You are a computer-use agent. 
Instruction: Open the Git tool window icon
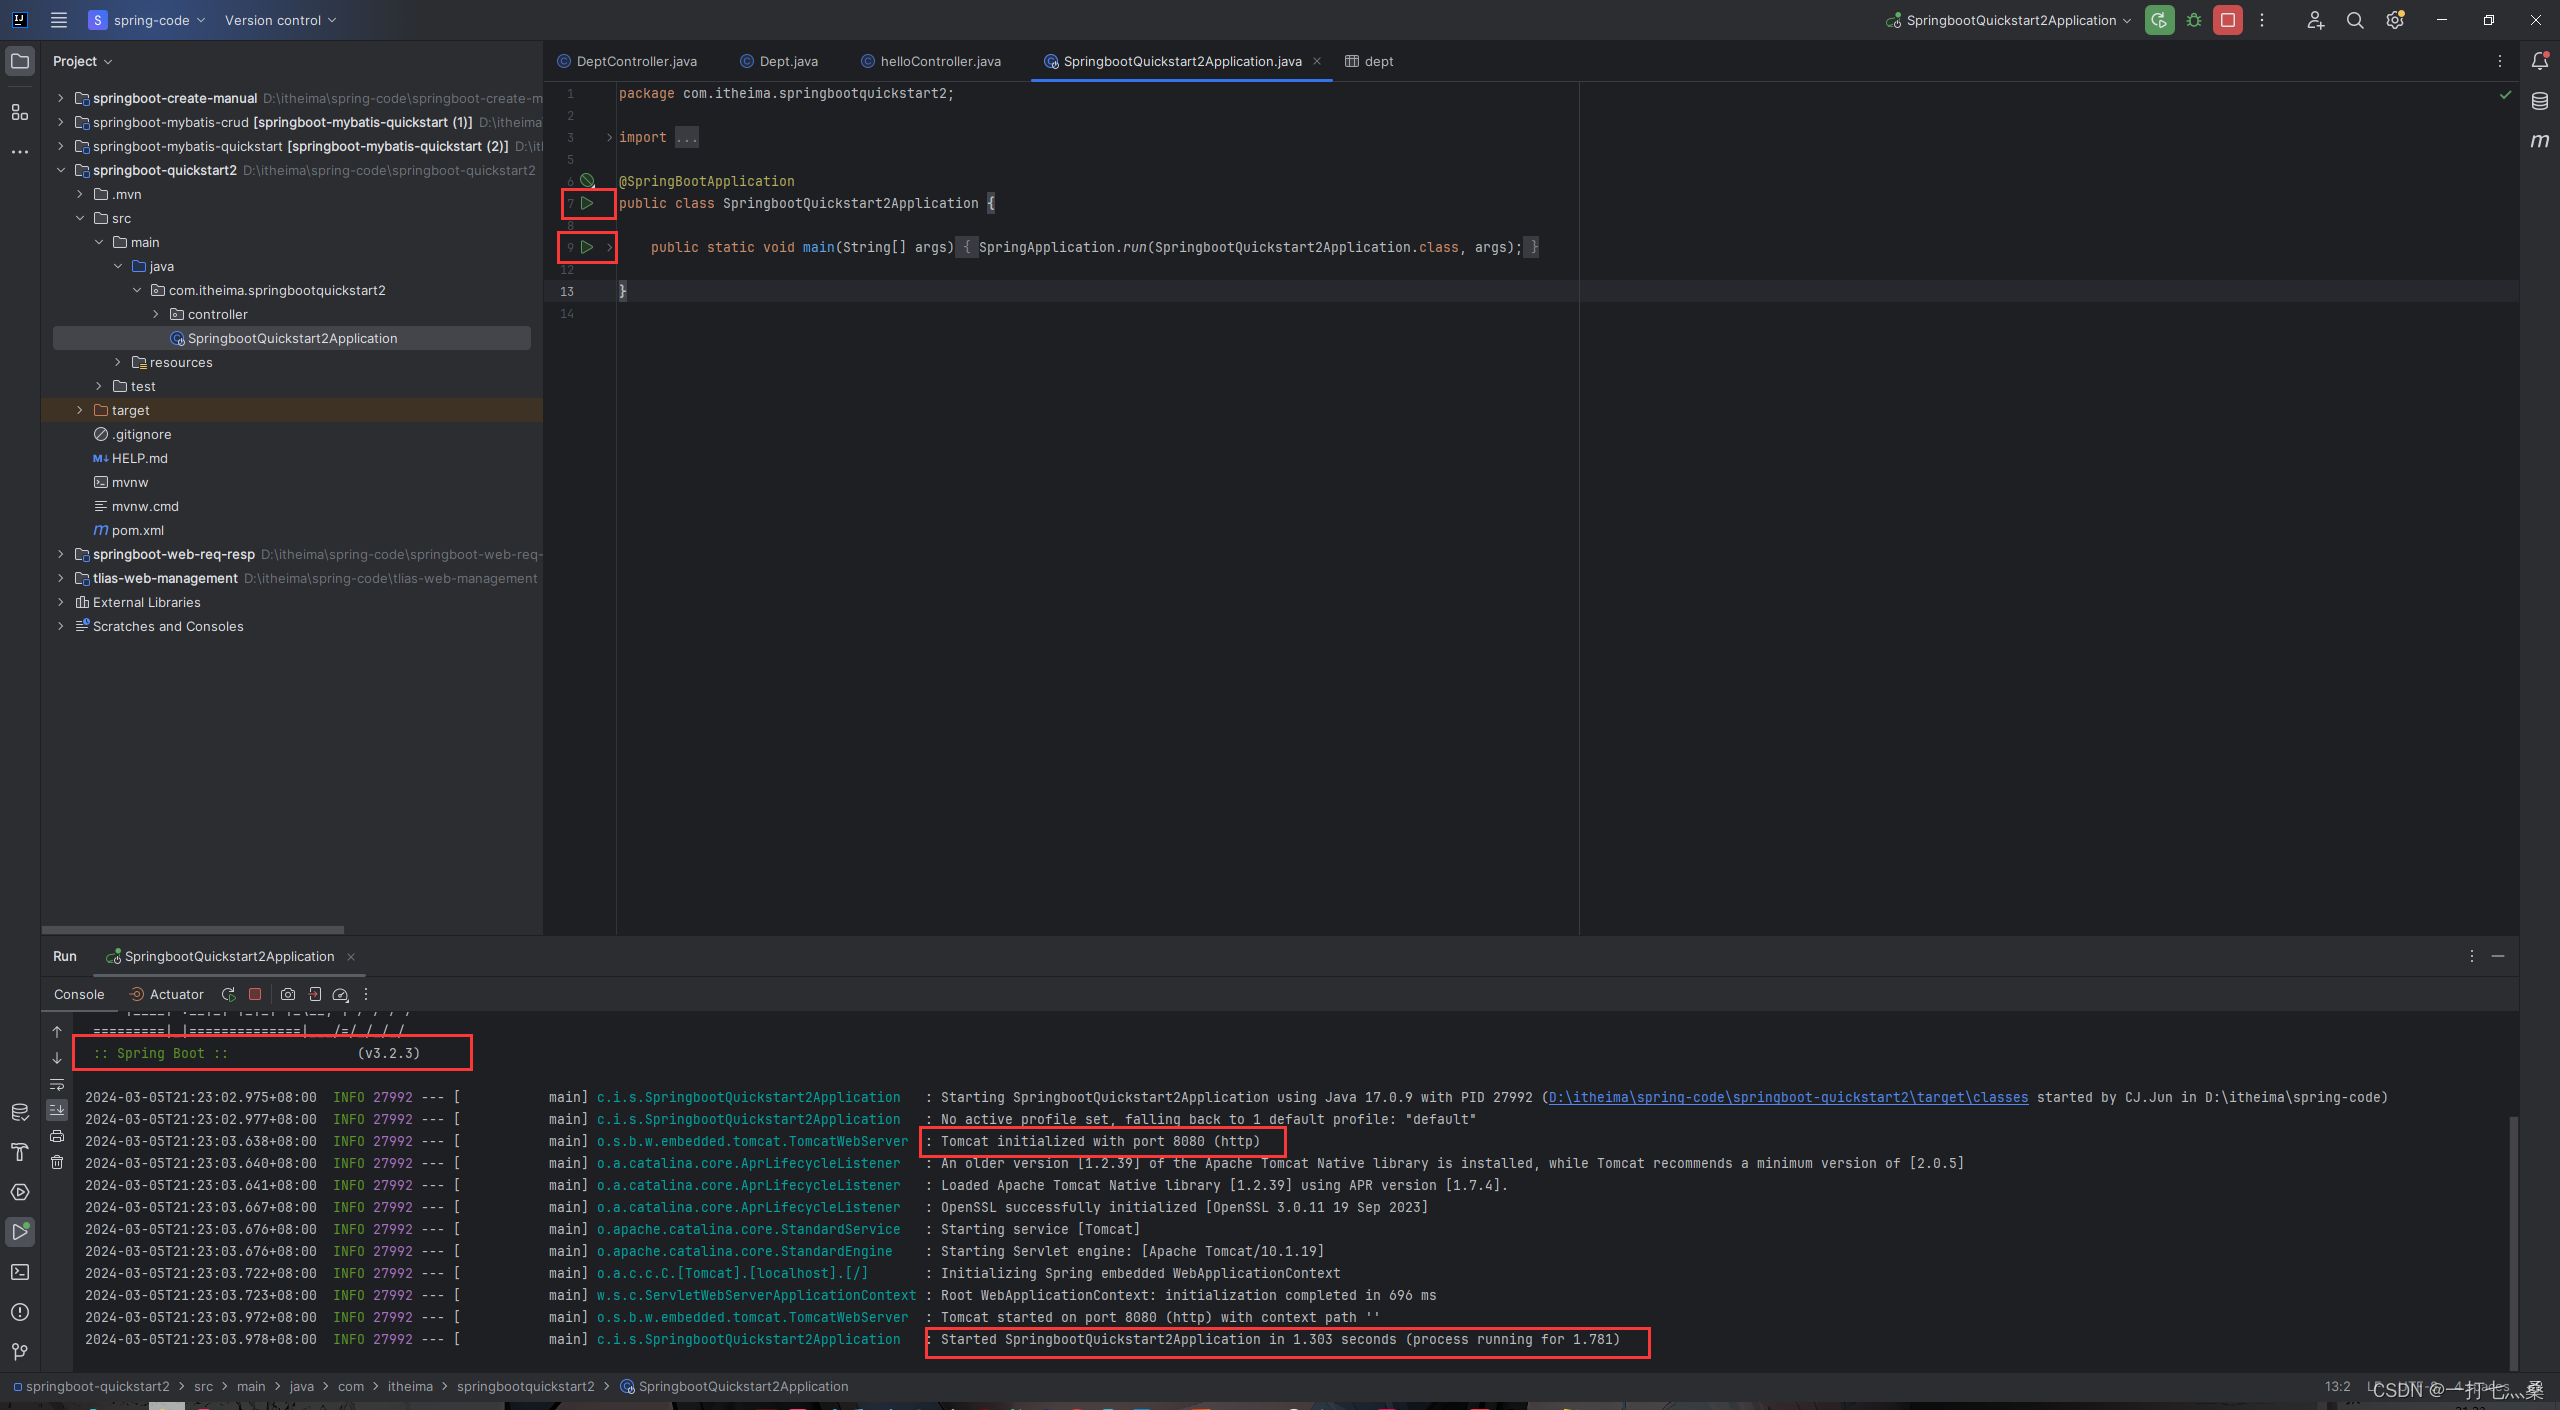pyautogui.click(x=19, y=1352)
